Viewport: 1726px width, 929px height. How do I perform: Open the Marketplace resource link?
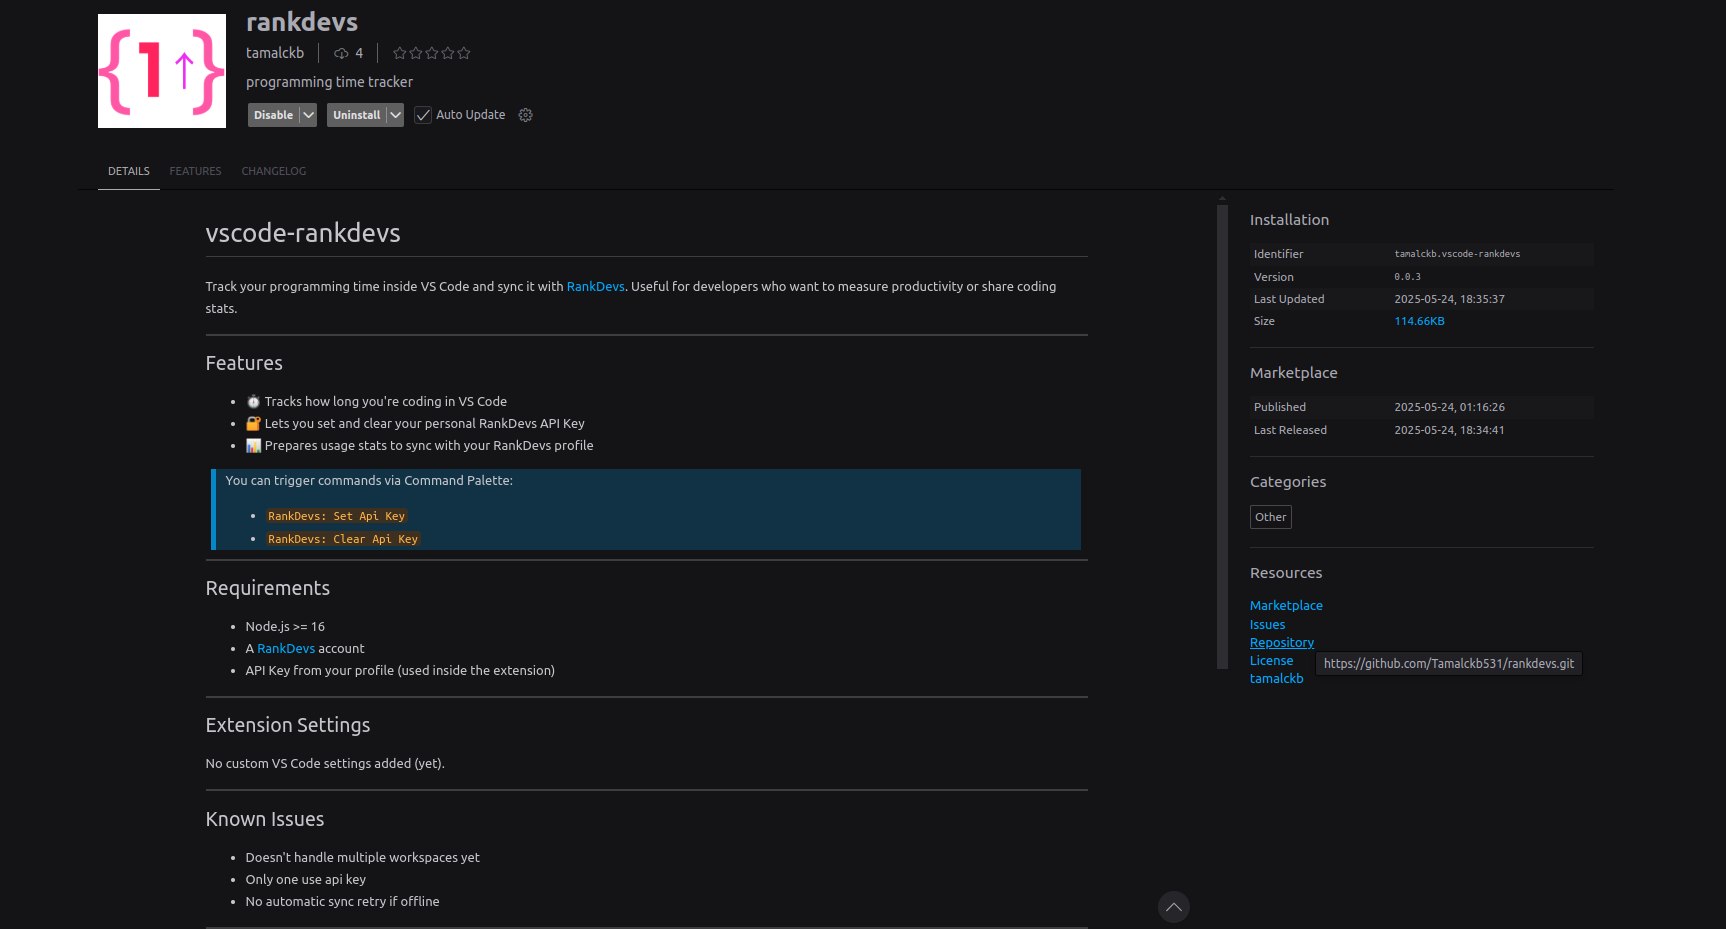1286,605
